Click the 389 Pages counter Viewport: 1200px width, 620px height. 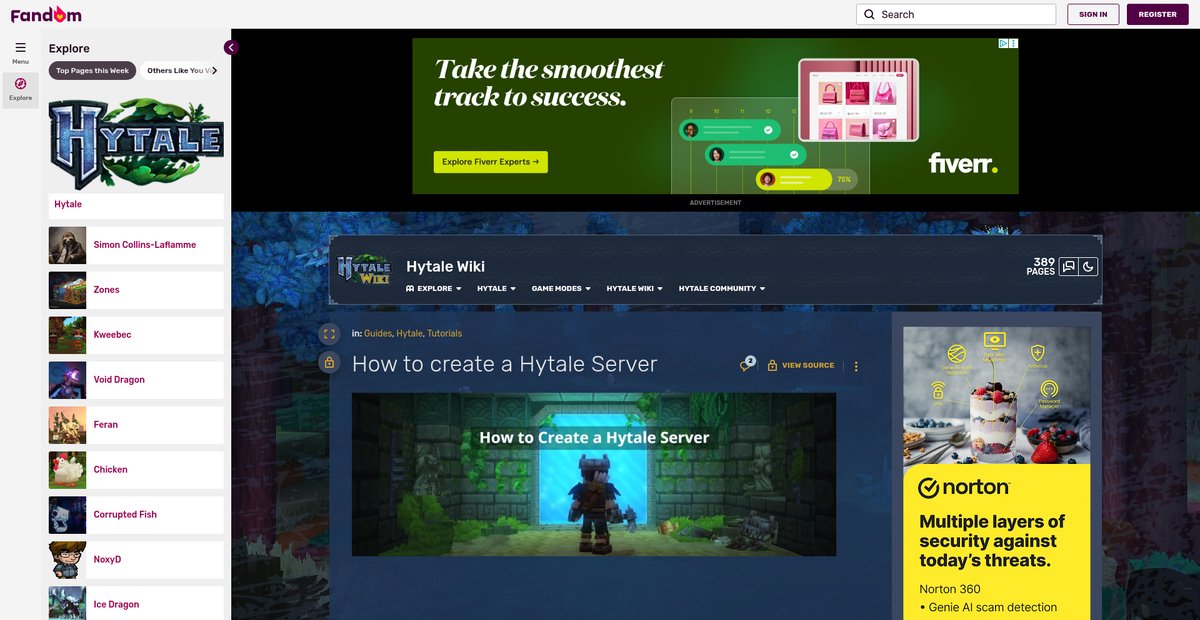pos(1041,267)
